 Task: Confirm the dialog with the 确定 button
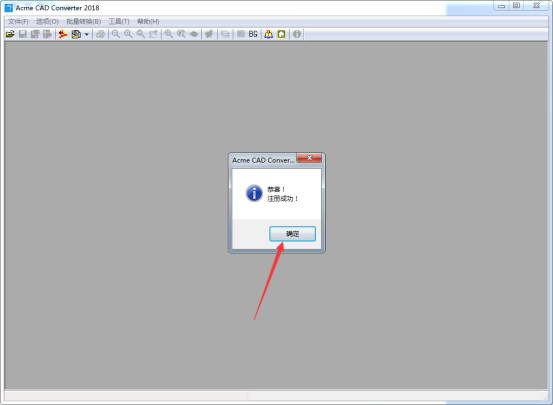292,234
